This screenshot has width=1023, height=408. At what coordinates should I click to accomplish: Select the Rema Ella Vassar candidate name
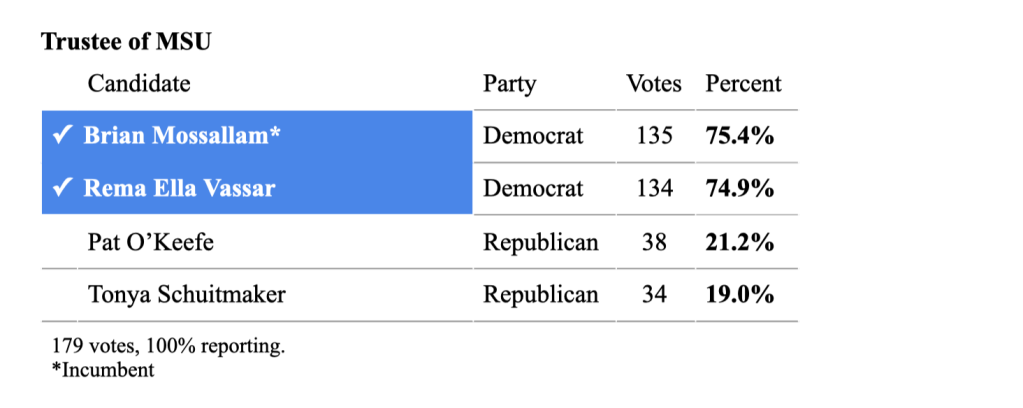(179, 188)
